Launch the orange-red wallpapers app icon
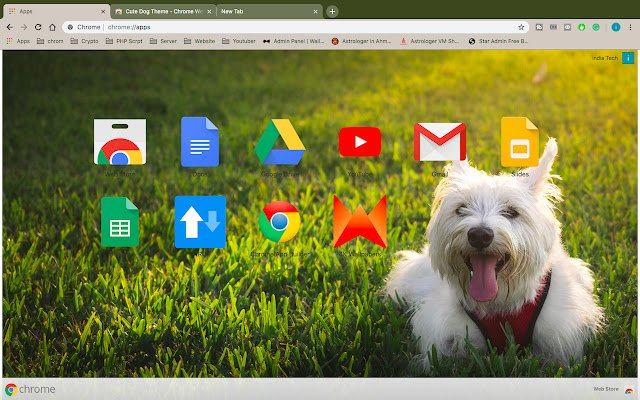The image size is (640, 400). [359, 221]
